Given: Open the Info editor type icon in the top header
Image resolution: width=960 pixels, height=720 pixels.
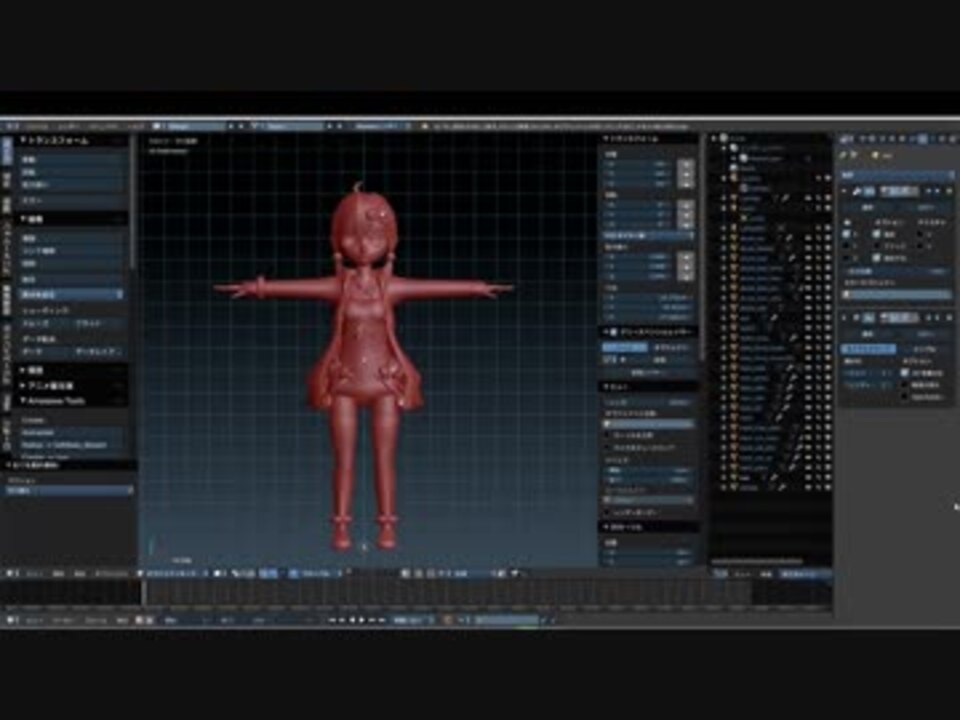Looking at the screenshot, I should [10, 126].
